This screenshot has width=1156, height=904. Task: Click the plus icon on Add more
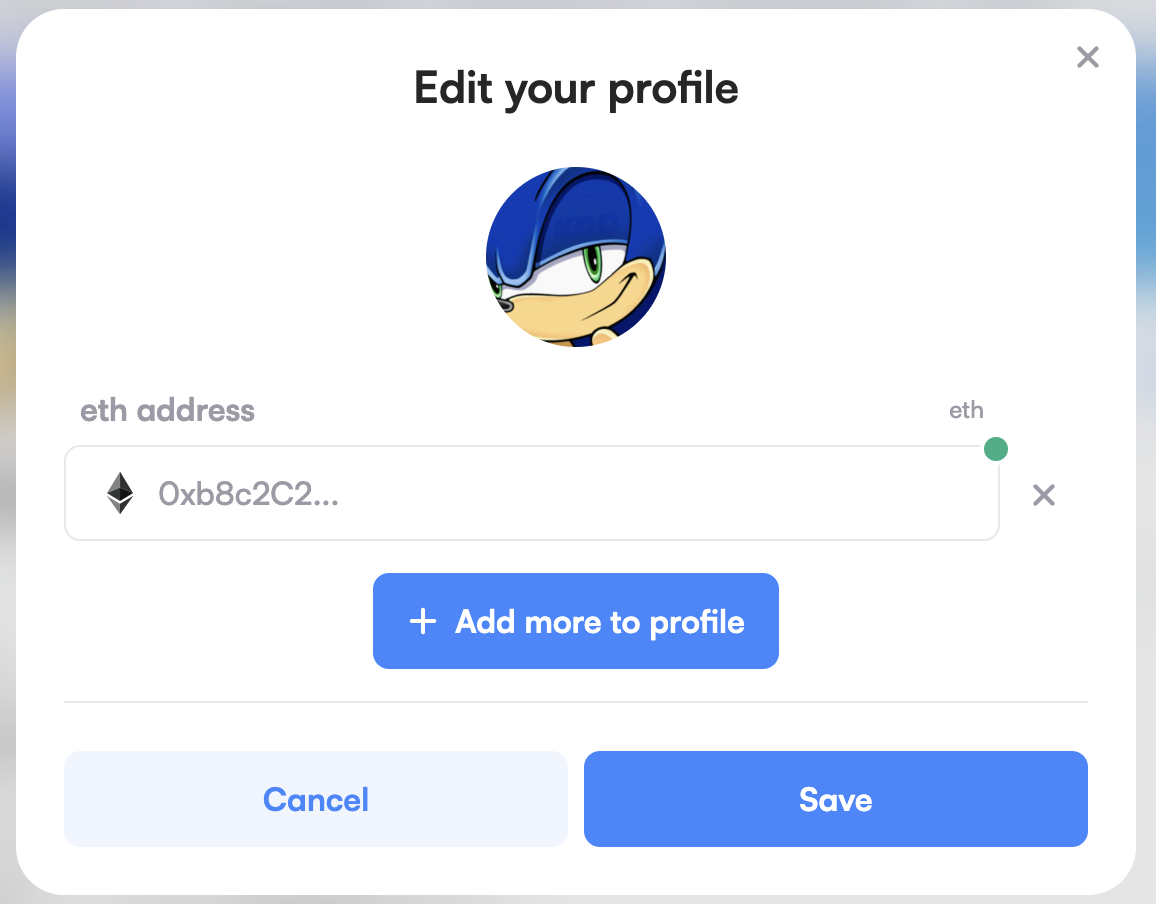coord(423,622)
